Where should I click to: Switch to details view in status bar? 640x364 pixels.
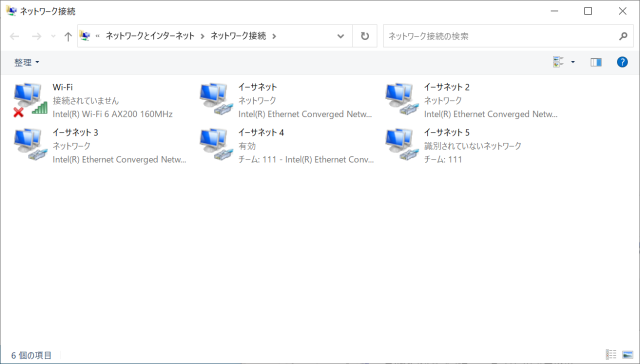(611, 355)
